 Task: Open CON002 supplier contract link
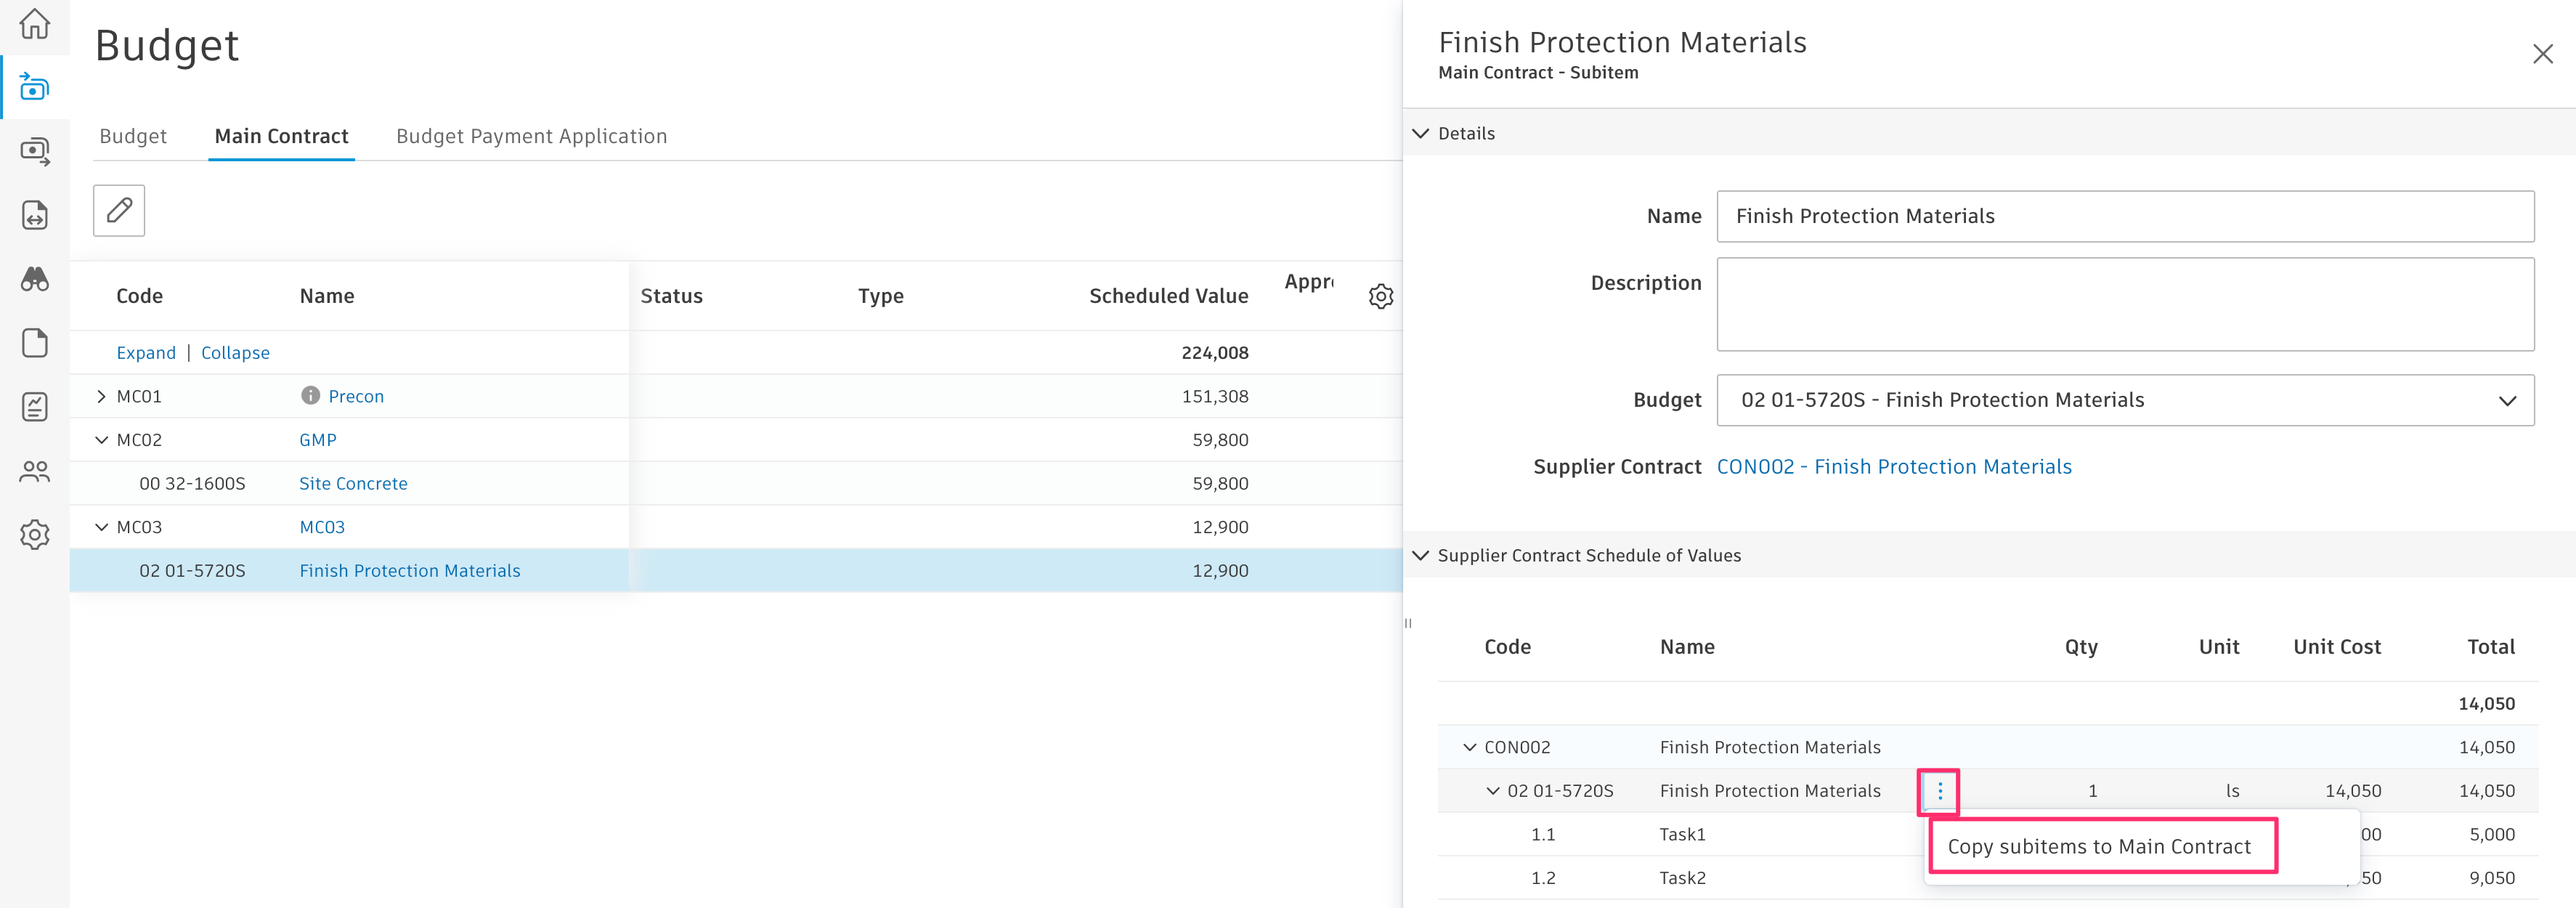[1893, 467]
